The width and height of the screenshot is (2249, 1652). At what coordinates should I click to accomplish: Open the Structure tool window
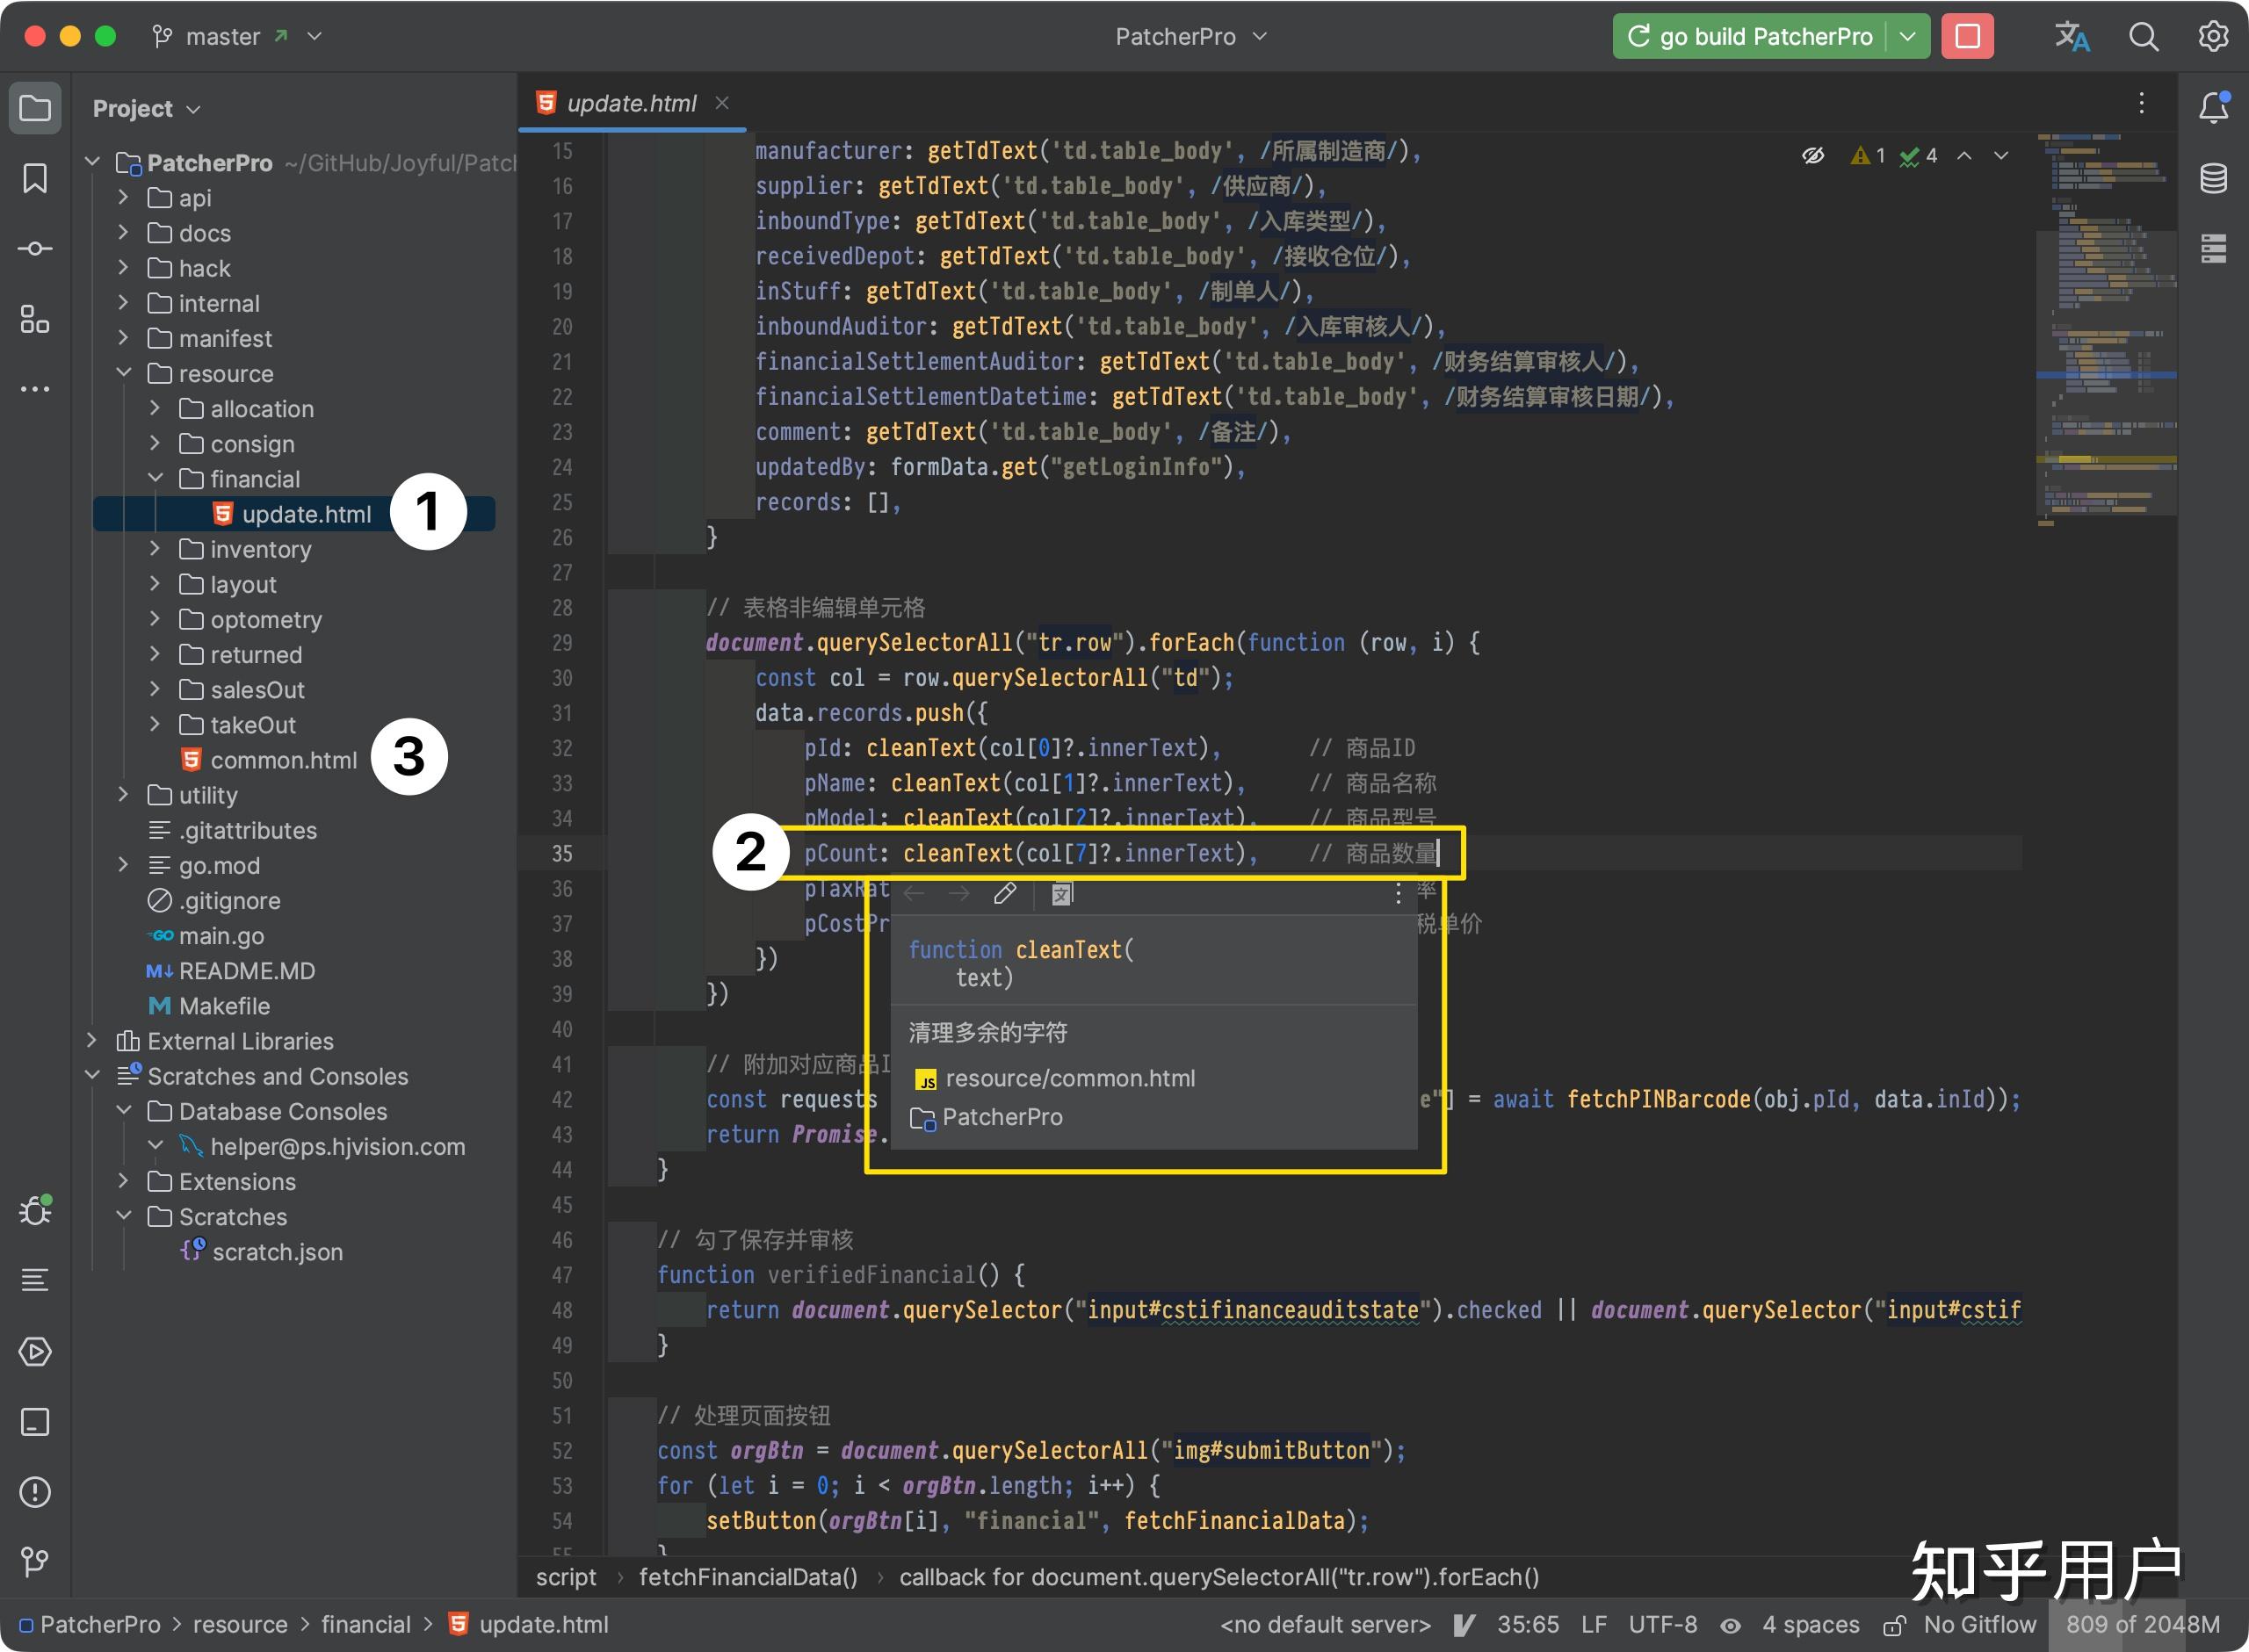(35, 319)
